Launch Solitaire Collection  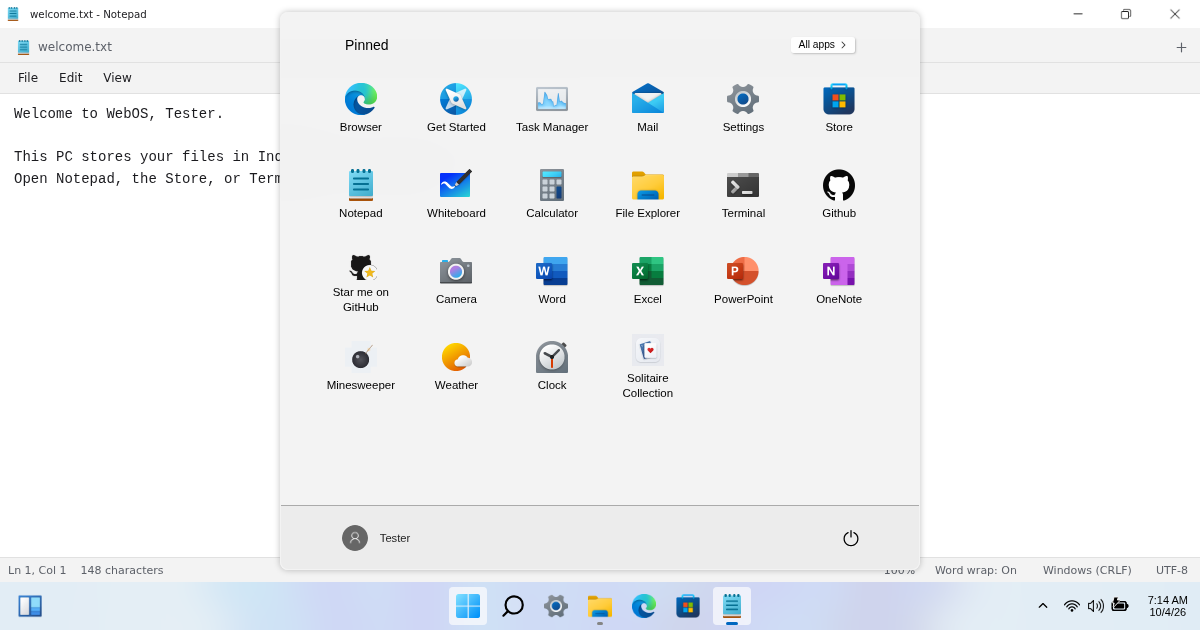tap(648, 367)
